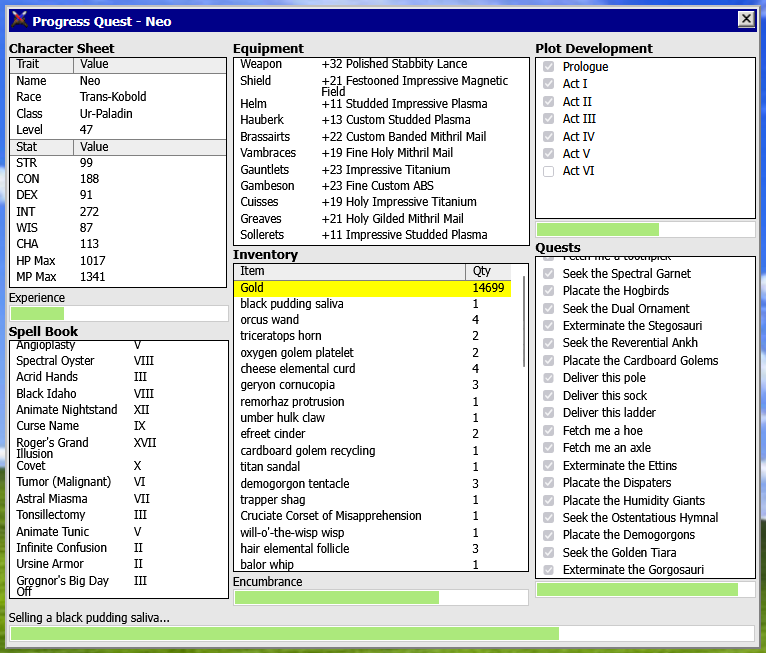The image size is (766, 653).
Task: Select the Cruciate Corset of Misapprehension item
Action: [373, 516]
